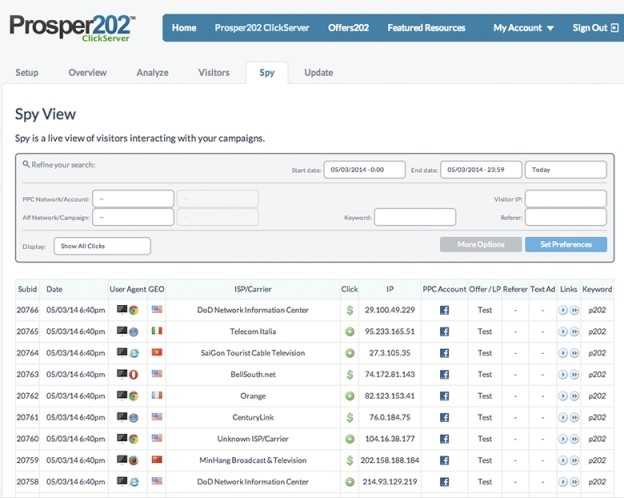624x498 pixels.
Task: Click the ISP/Carrier column header
Action: coord(253,289)
